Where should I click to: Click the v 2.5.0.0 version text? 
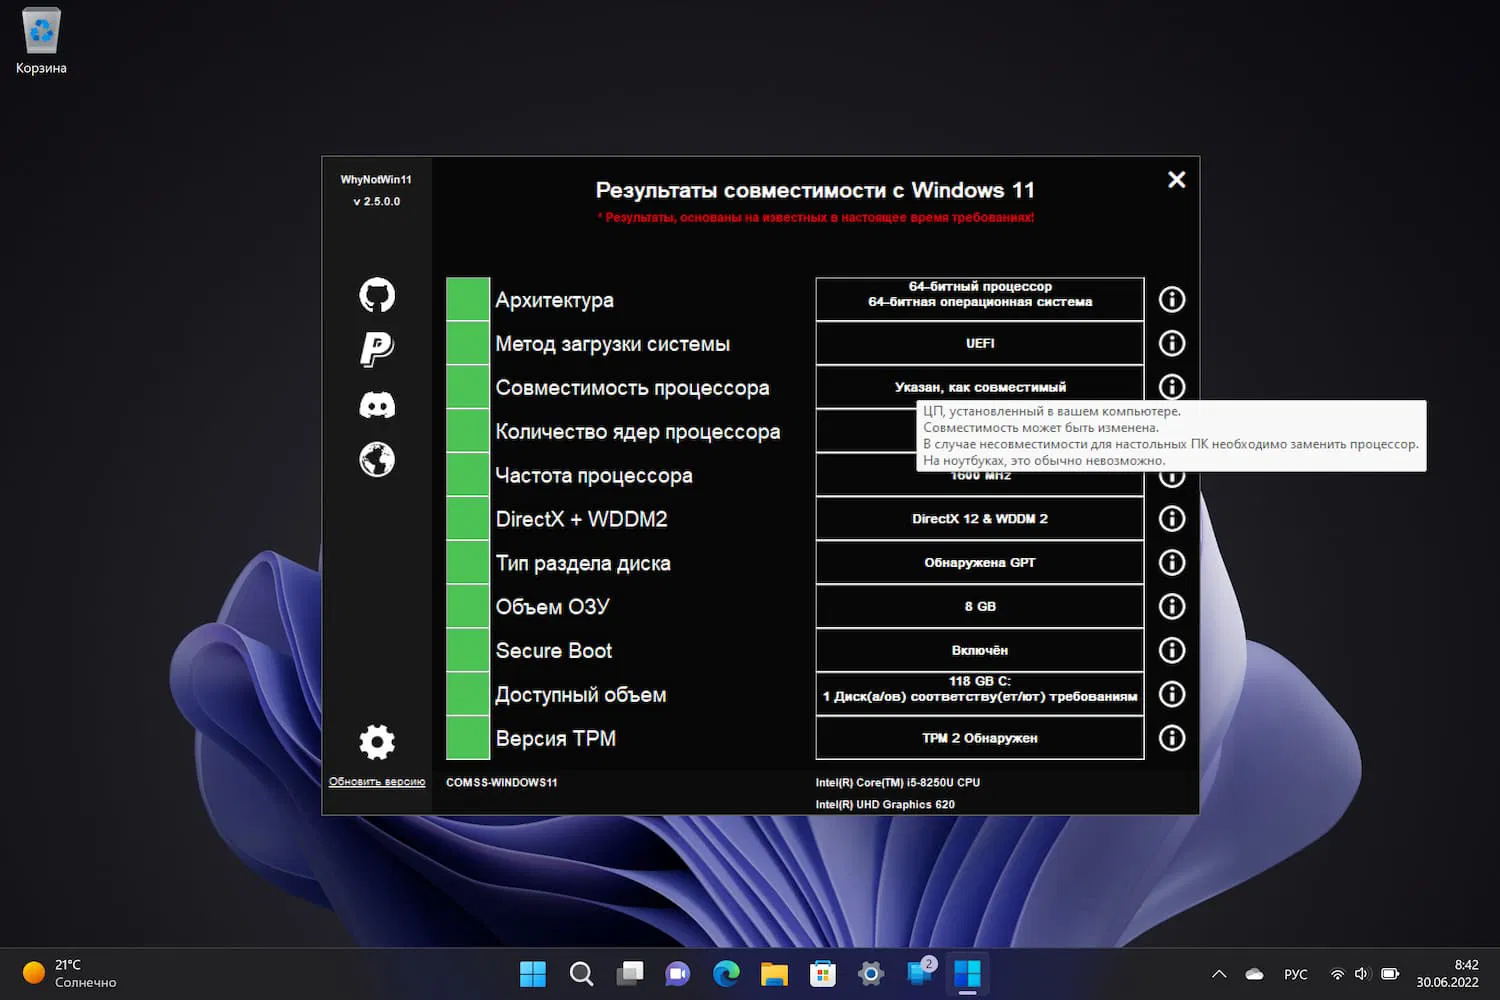tap(376, 202)
